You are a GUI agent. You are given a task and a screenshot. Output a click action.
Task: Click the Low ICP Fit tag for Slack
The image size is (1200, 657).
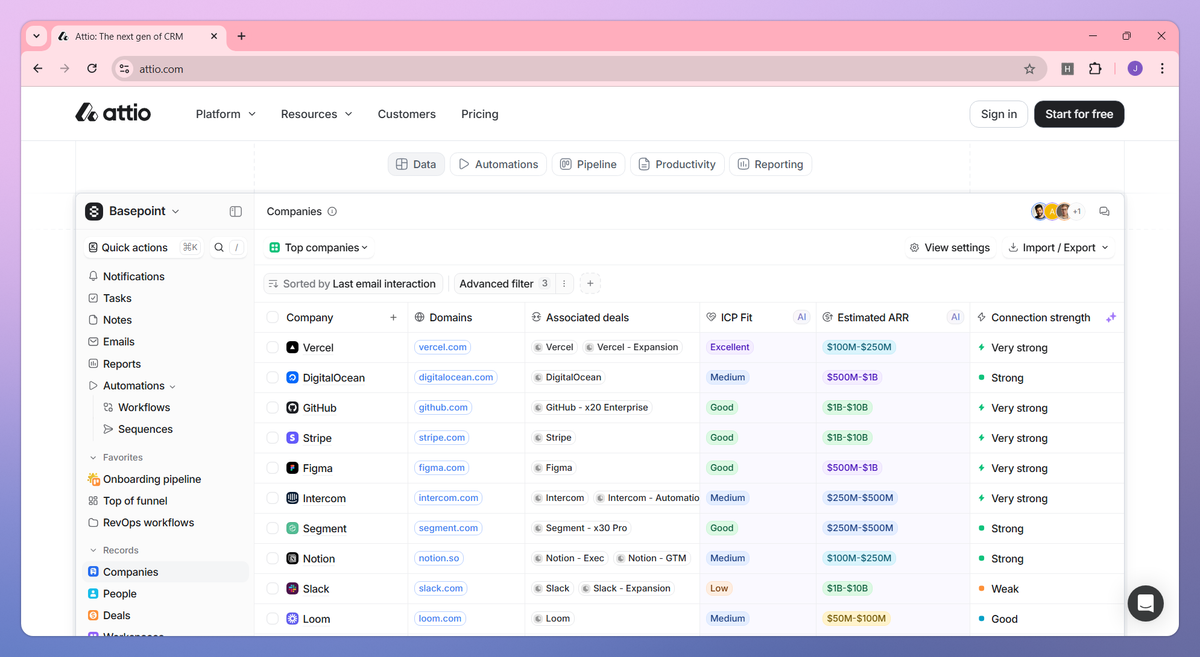pos(719,589)
